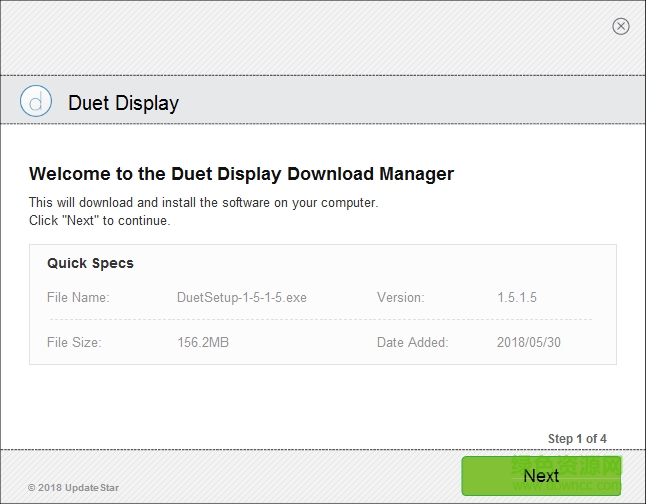Click the Quick Specs section header
Viewport: 646px width, 504px height.
coord(90,263)
